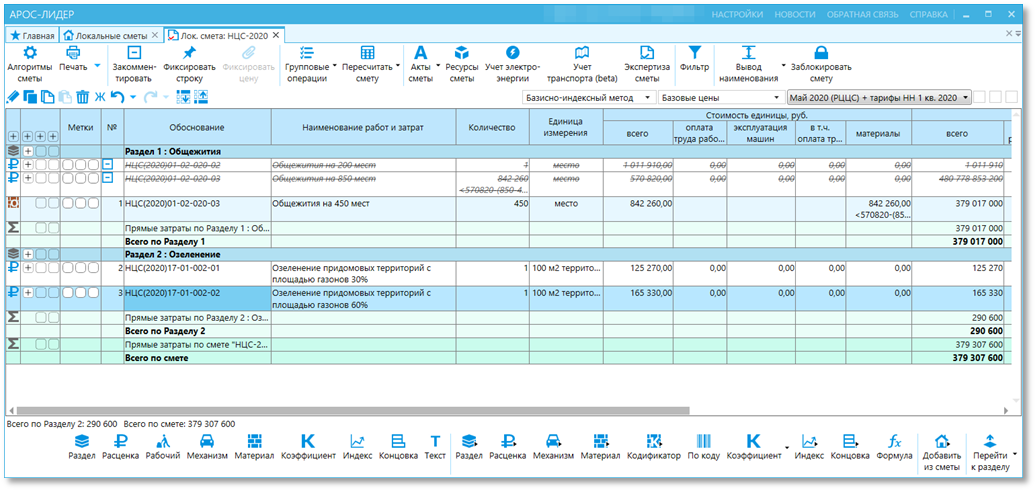Toggle first Метки checkbox for НЦС(2020)01-02-020-03
Screen dimensions: 1036x491
(67, 204)
